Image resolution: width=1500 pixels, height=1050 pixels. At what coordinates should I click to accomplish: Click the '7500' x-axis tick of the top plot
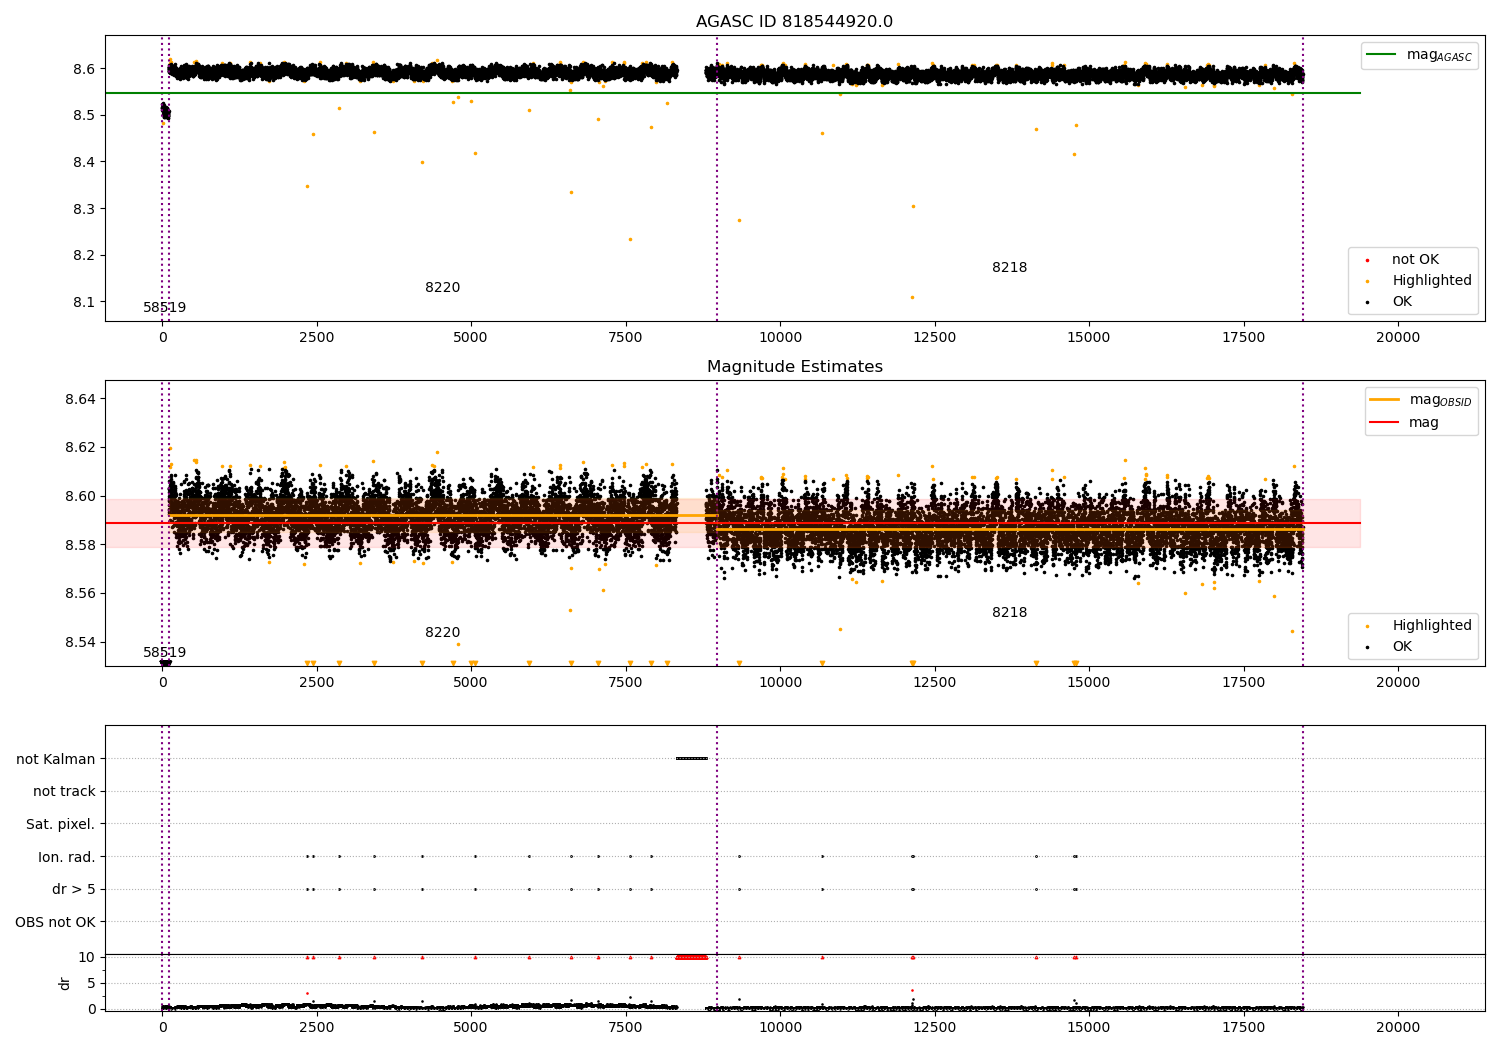[x=626, y=338]
